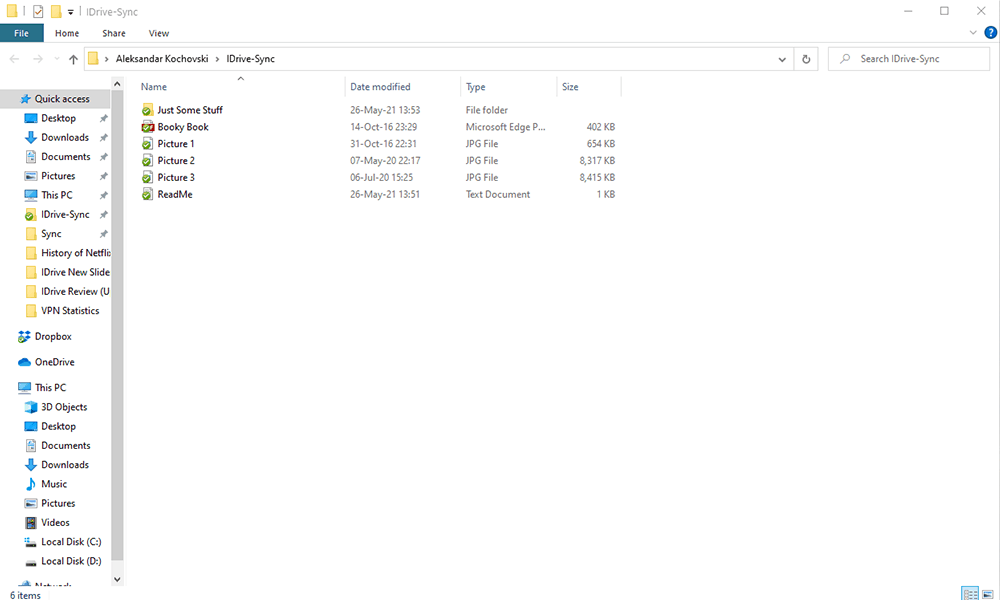Click the 14-Oct-16 23:29 date cell

[383, 127]
